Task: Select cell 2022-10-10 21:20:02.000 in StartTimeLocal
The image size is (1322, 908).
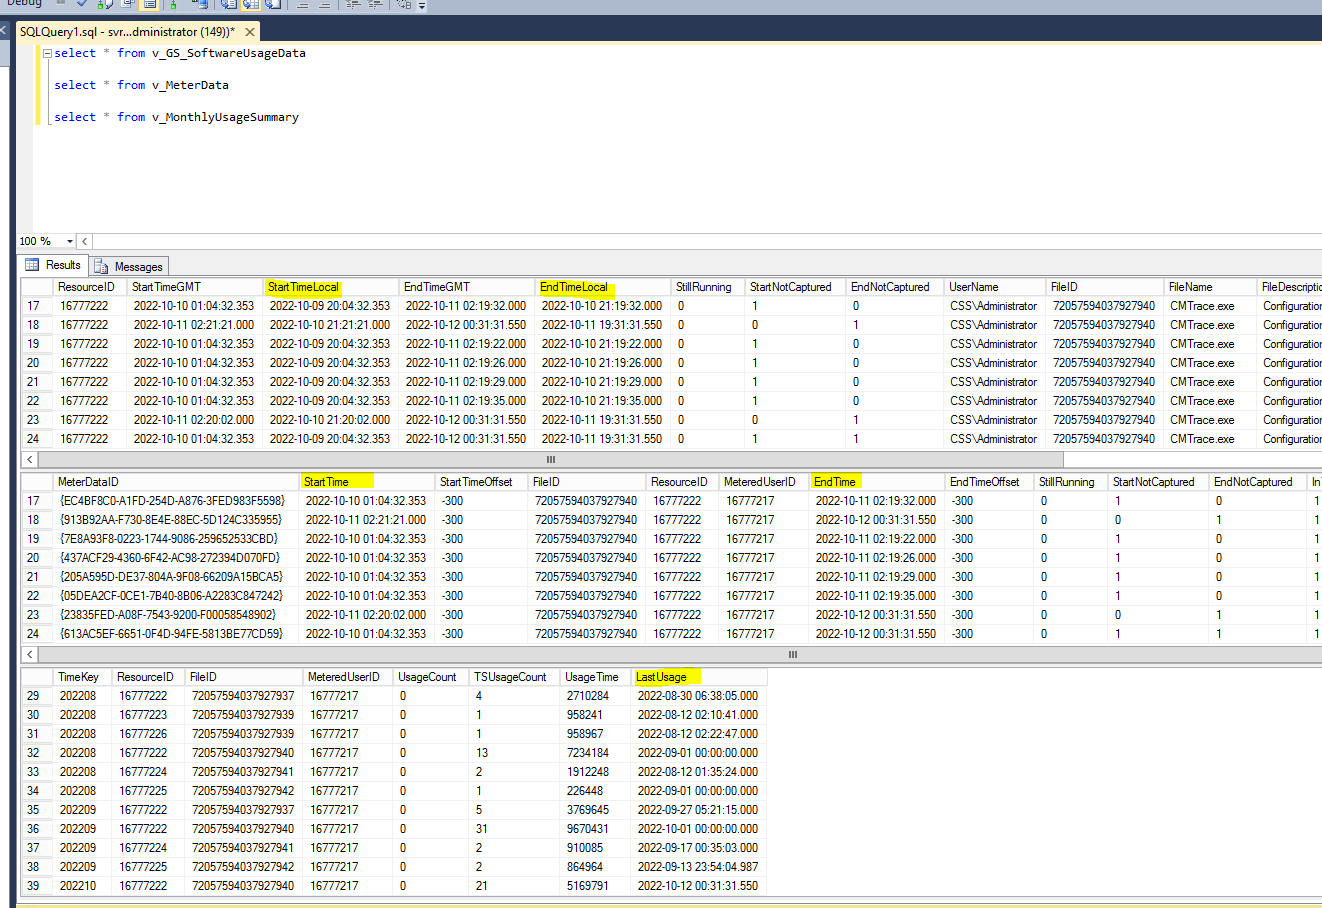Action: coord(331,420)
